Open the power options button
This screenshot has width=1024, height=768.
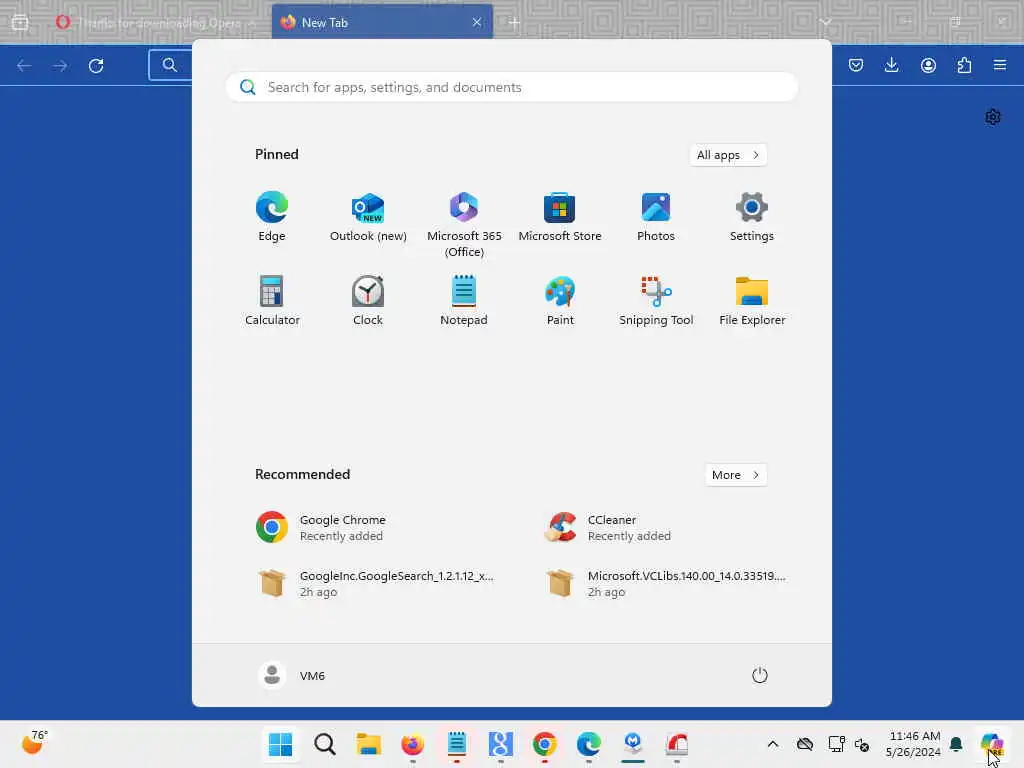pos(760,675)
